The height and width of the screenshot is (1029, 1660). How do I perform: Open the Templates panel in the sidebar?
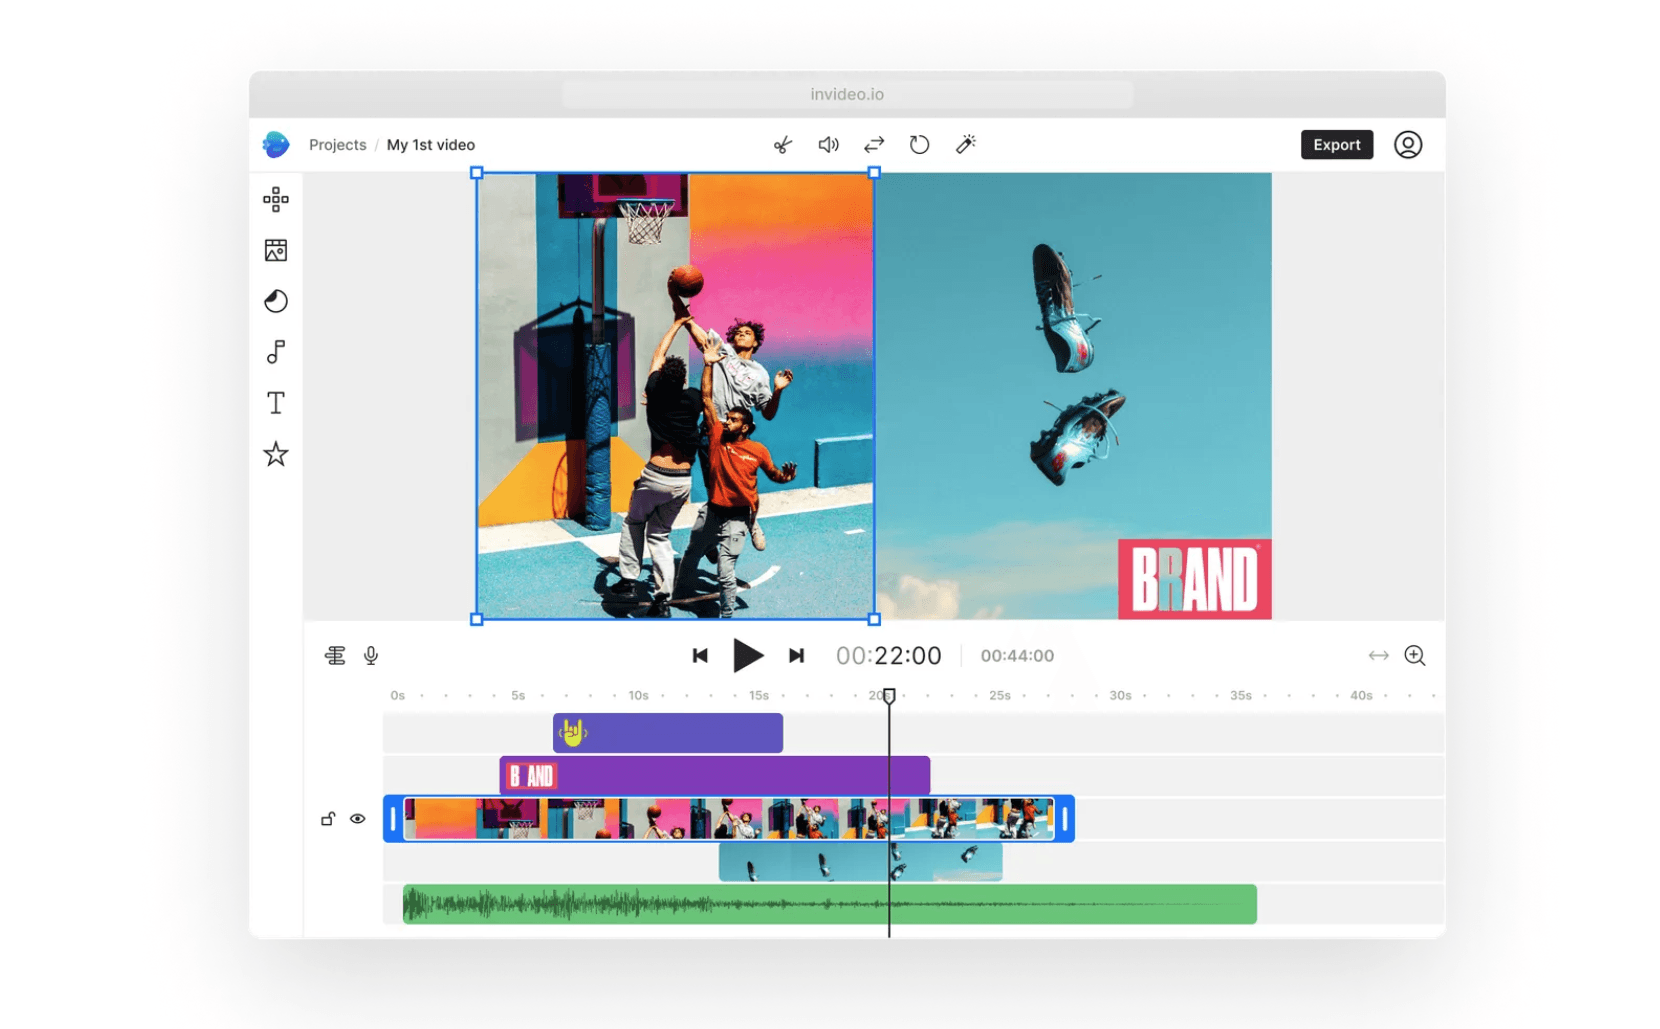coord(275,198)
